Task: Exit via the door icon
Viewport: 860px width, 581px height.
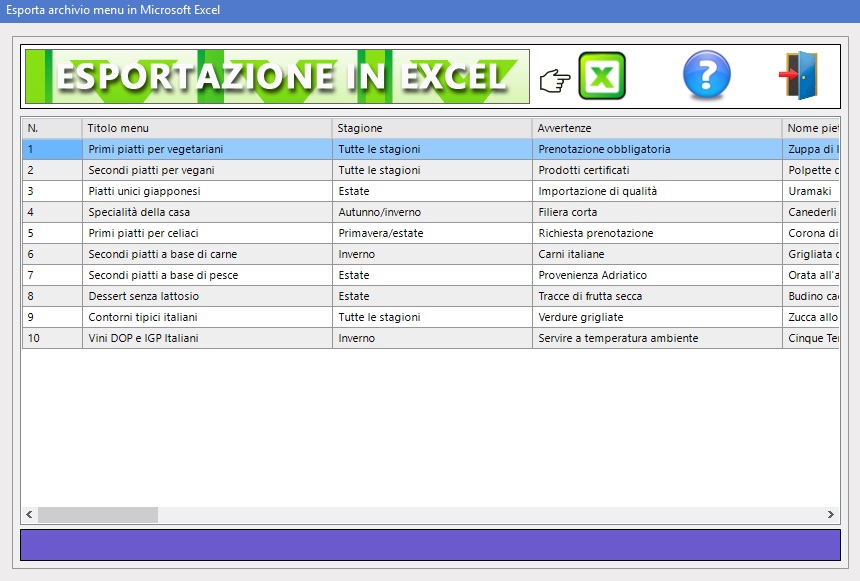Action: (x=799, y=76)
